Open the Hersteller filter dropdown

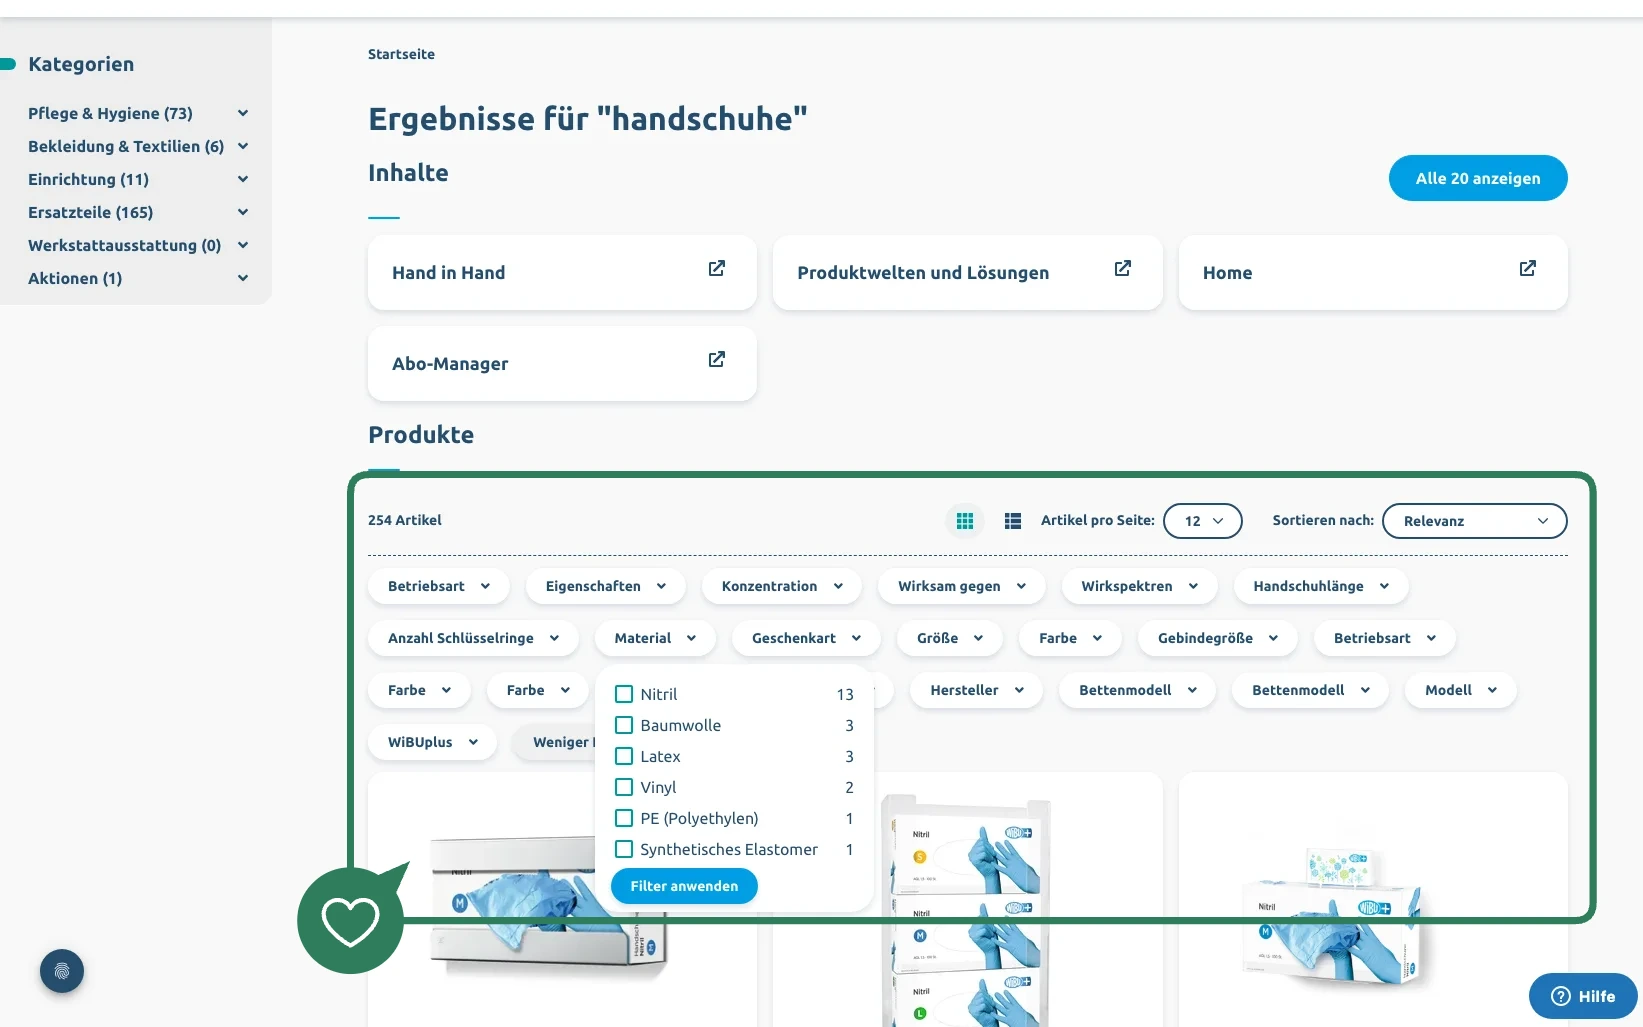point(977,690)
